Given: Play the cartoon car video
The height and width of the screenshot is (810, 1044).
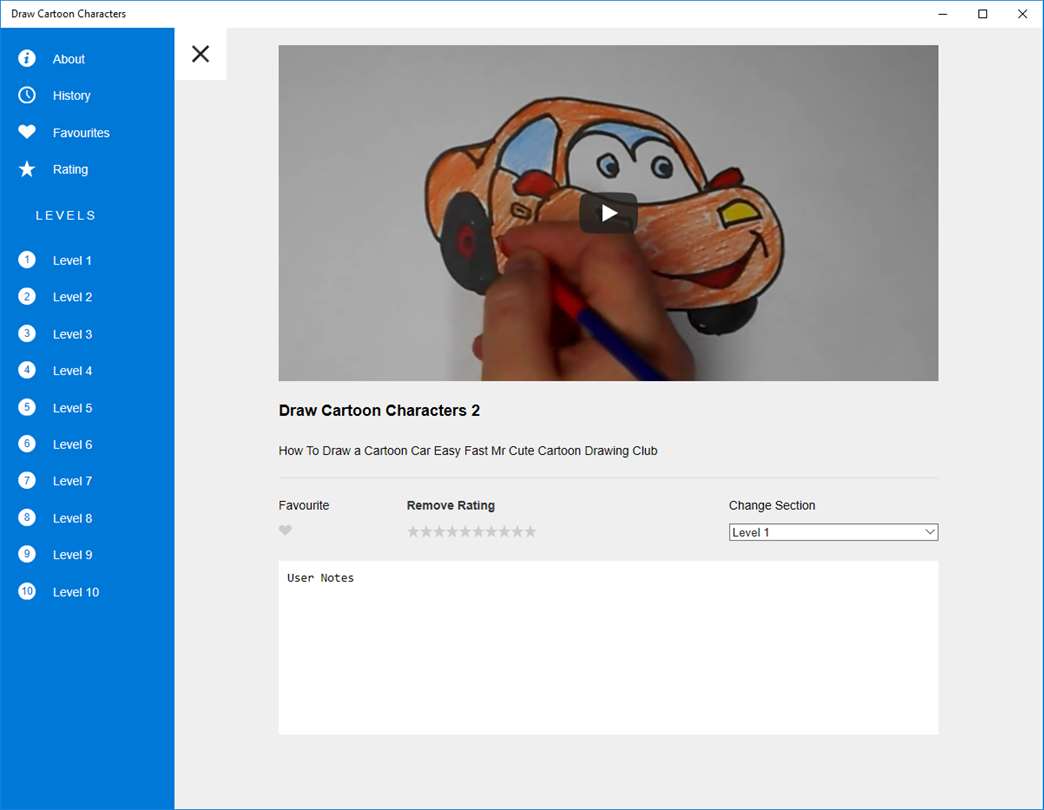Looking at the screenshot, I should click(x=608, y=213).
